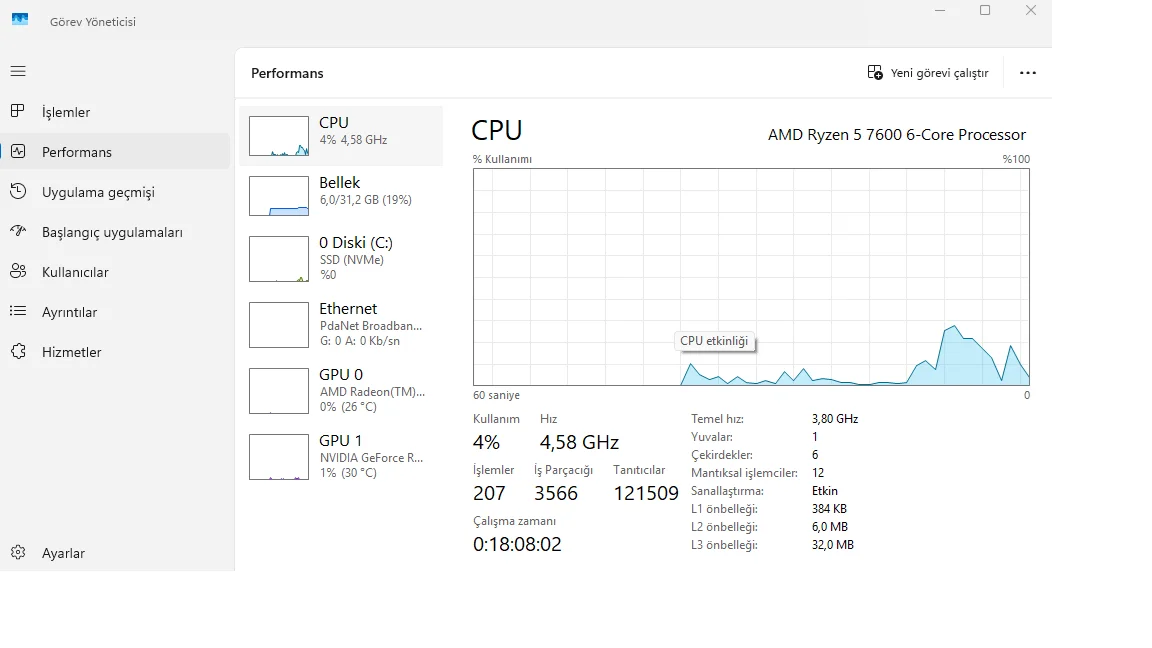Image resolution: width=1152 pixels, height=648 pixels.
Task: Click the İşlemler sidebar icon
Action: (x=18, y=111)
